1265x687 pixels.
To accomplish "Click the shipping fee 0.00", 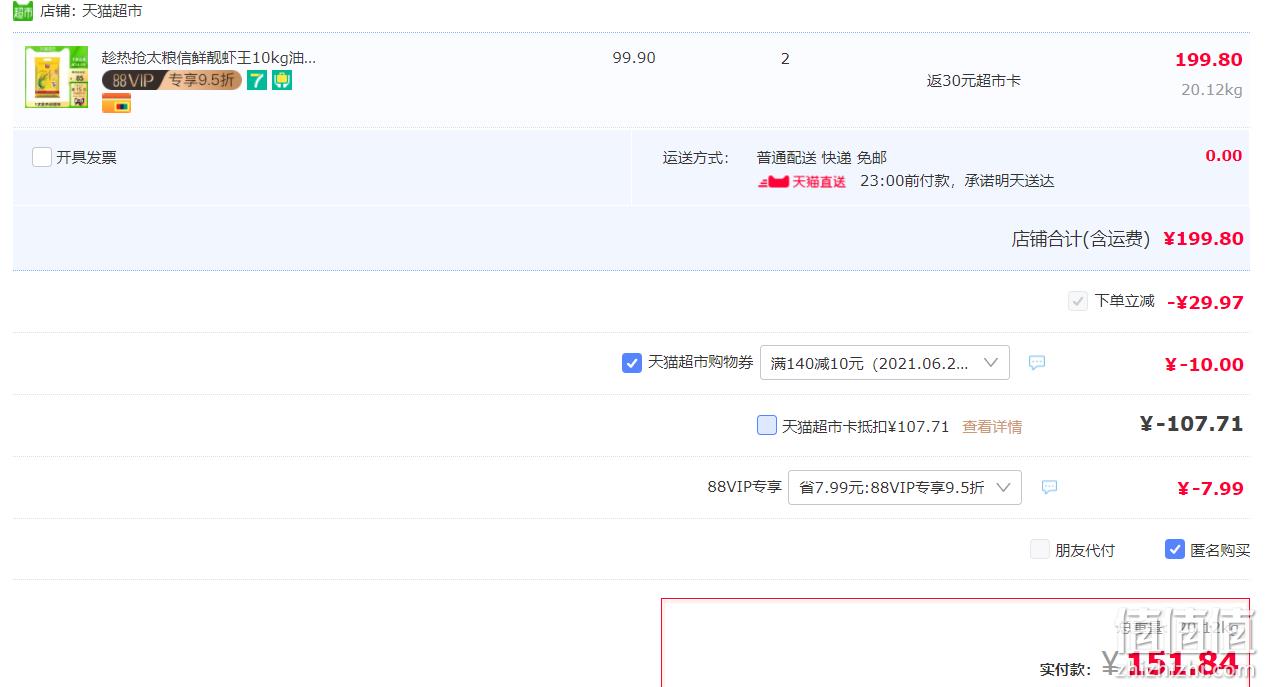I will tap(1224, 156).
